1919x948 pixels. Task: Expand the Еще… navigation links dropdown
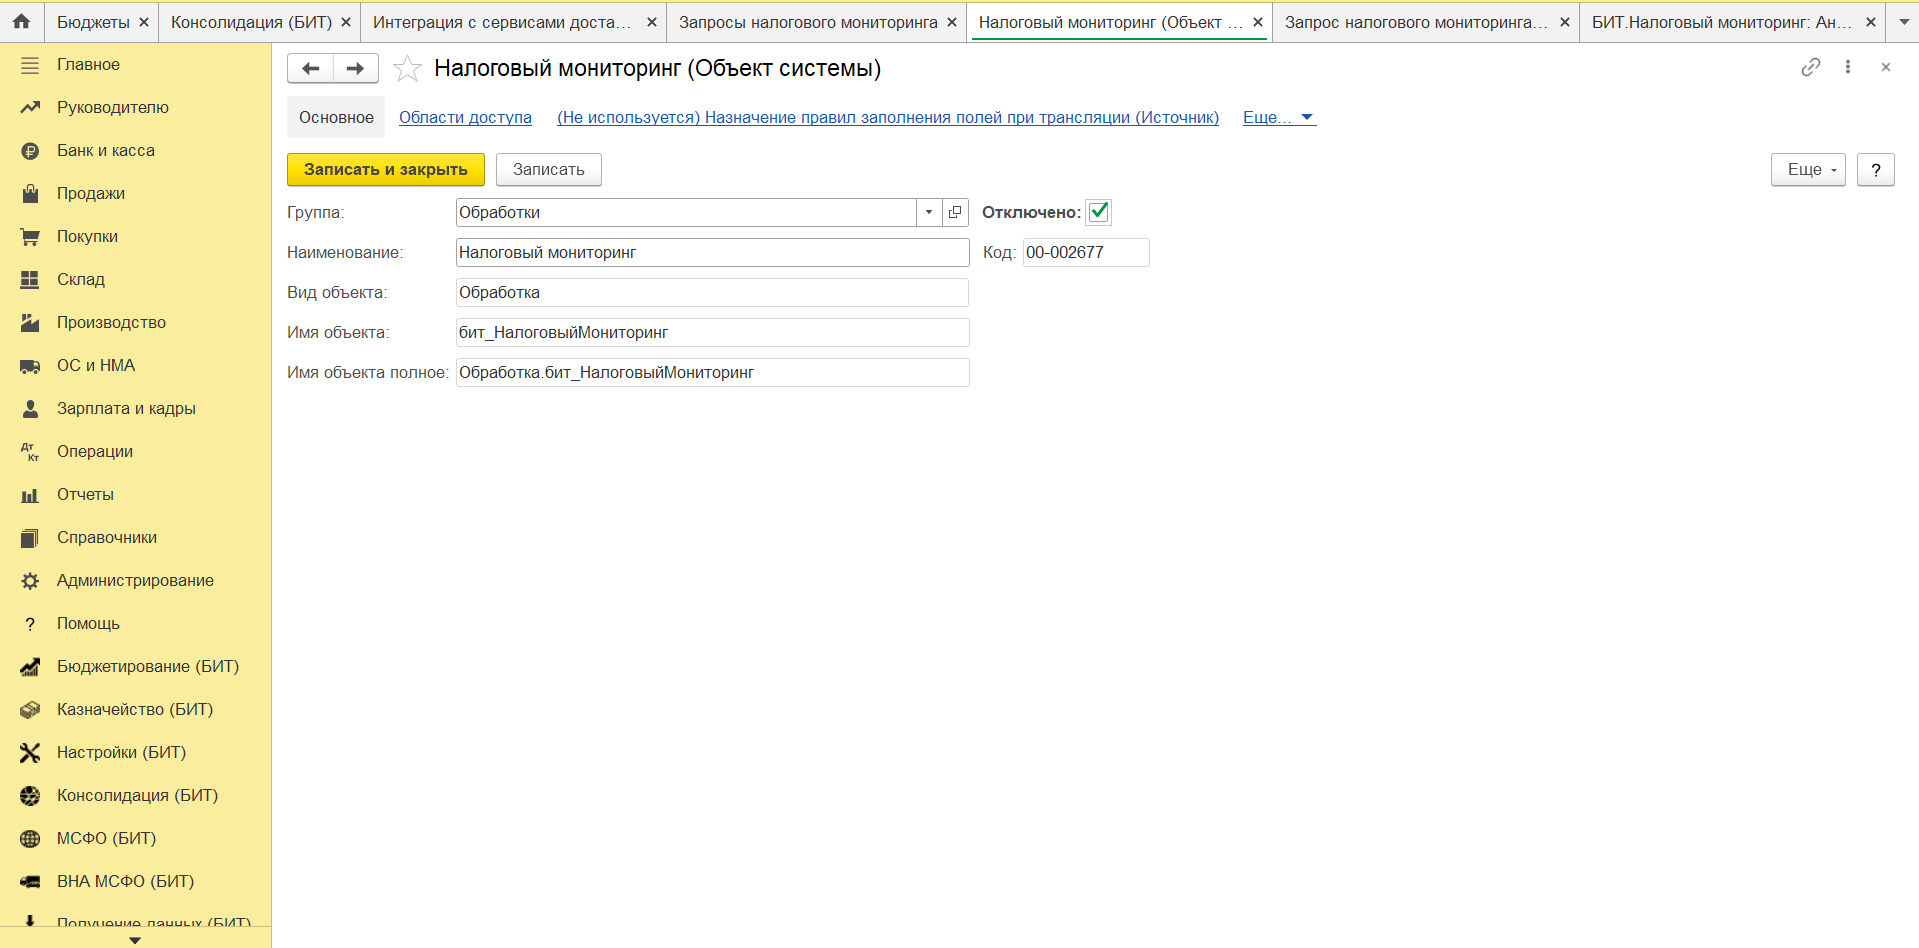1279,117
